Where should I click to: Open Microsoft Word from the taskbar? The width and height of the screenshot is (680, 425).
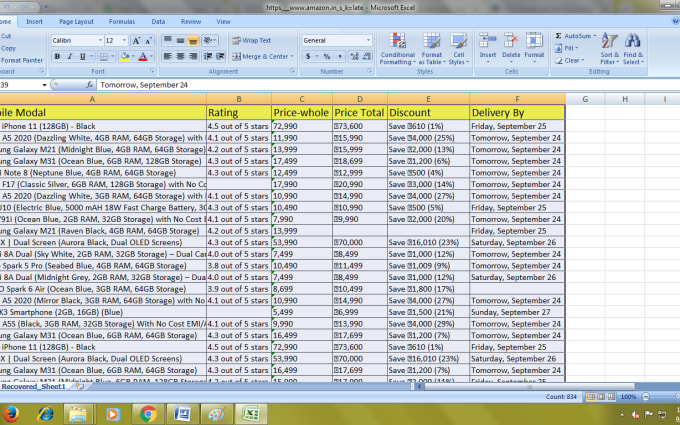[x=182, y=414]
